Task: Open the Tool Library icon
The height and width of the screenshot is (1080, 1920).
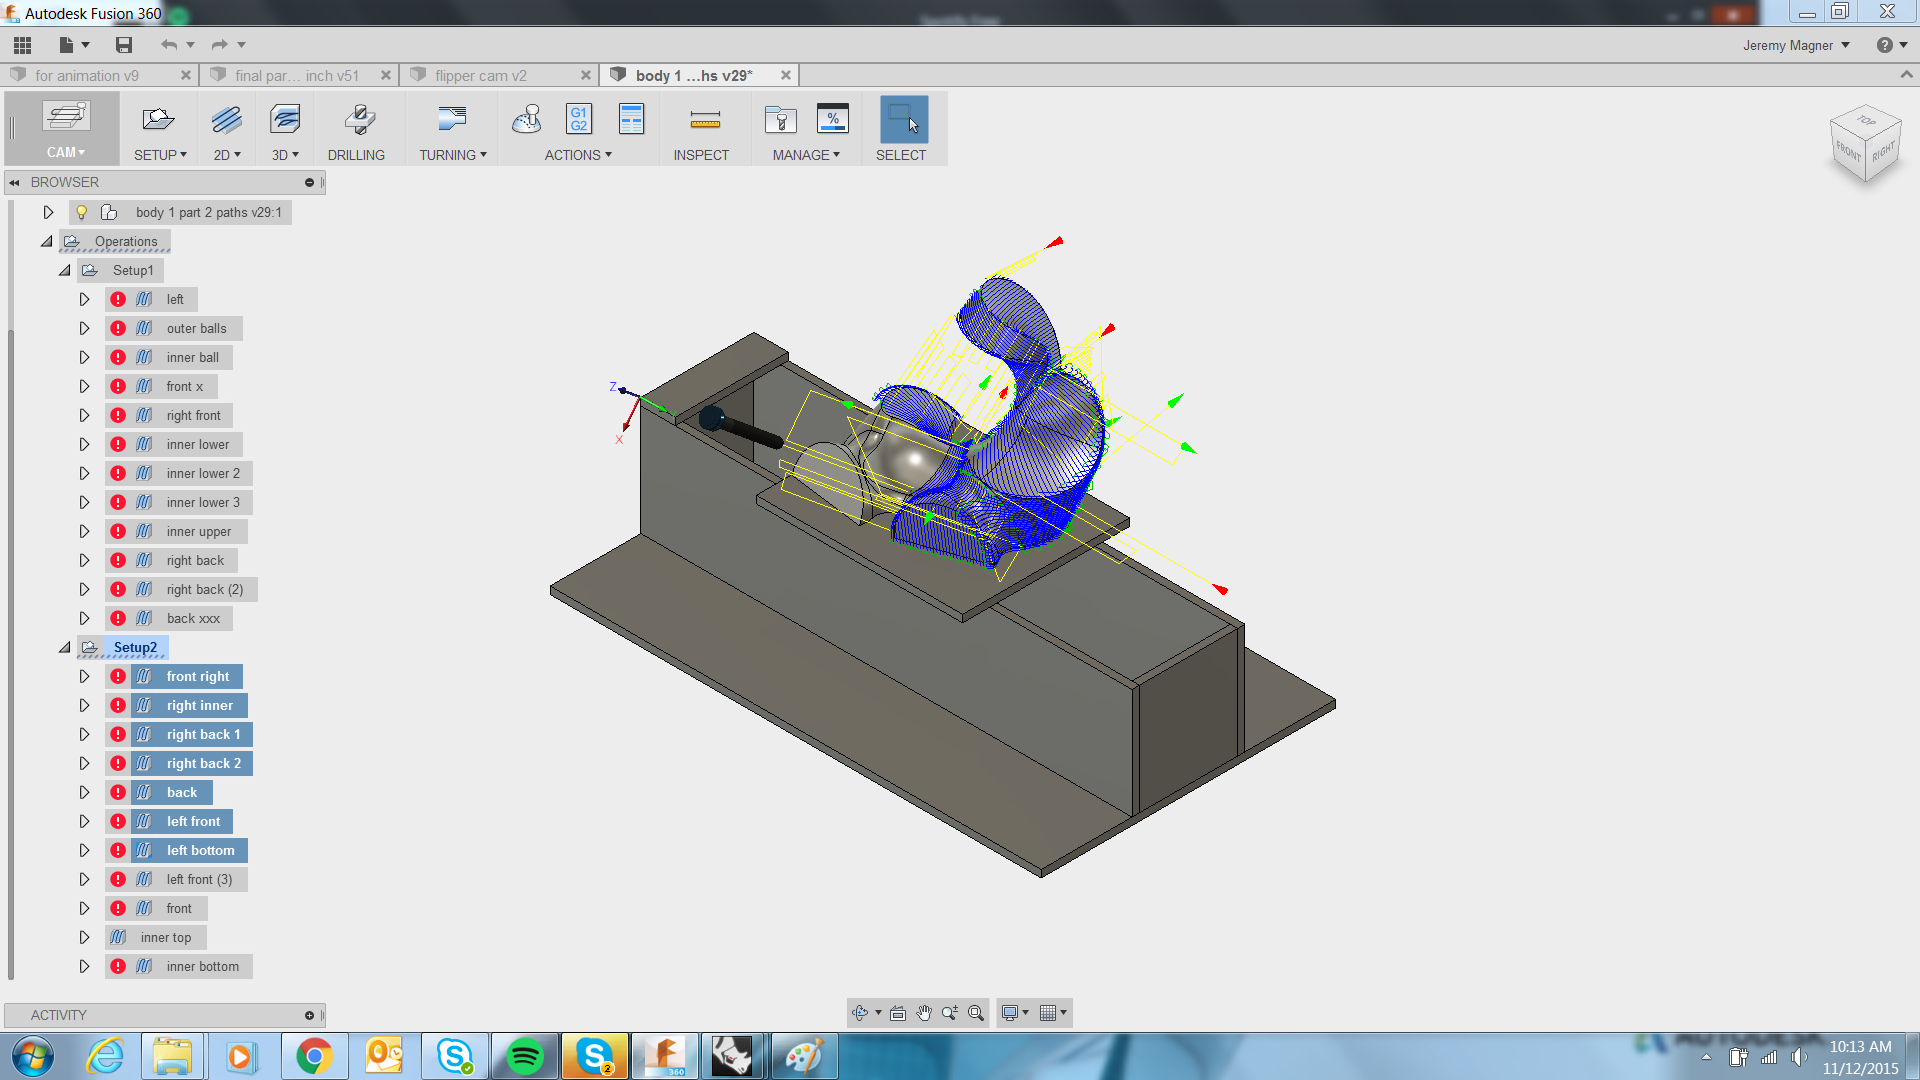Action: pos(780,120)
